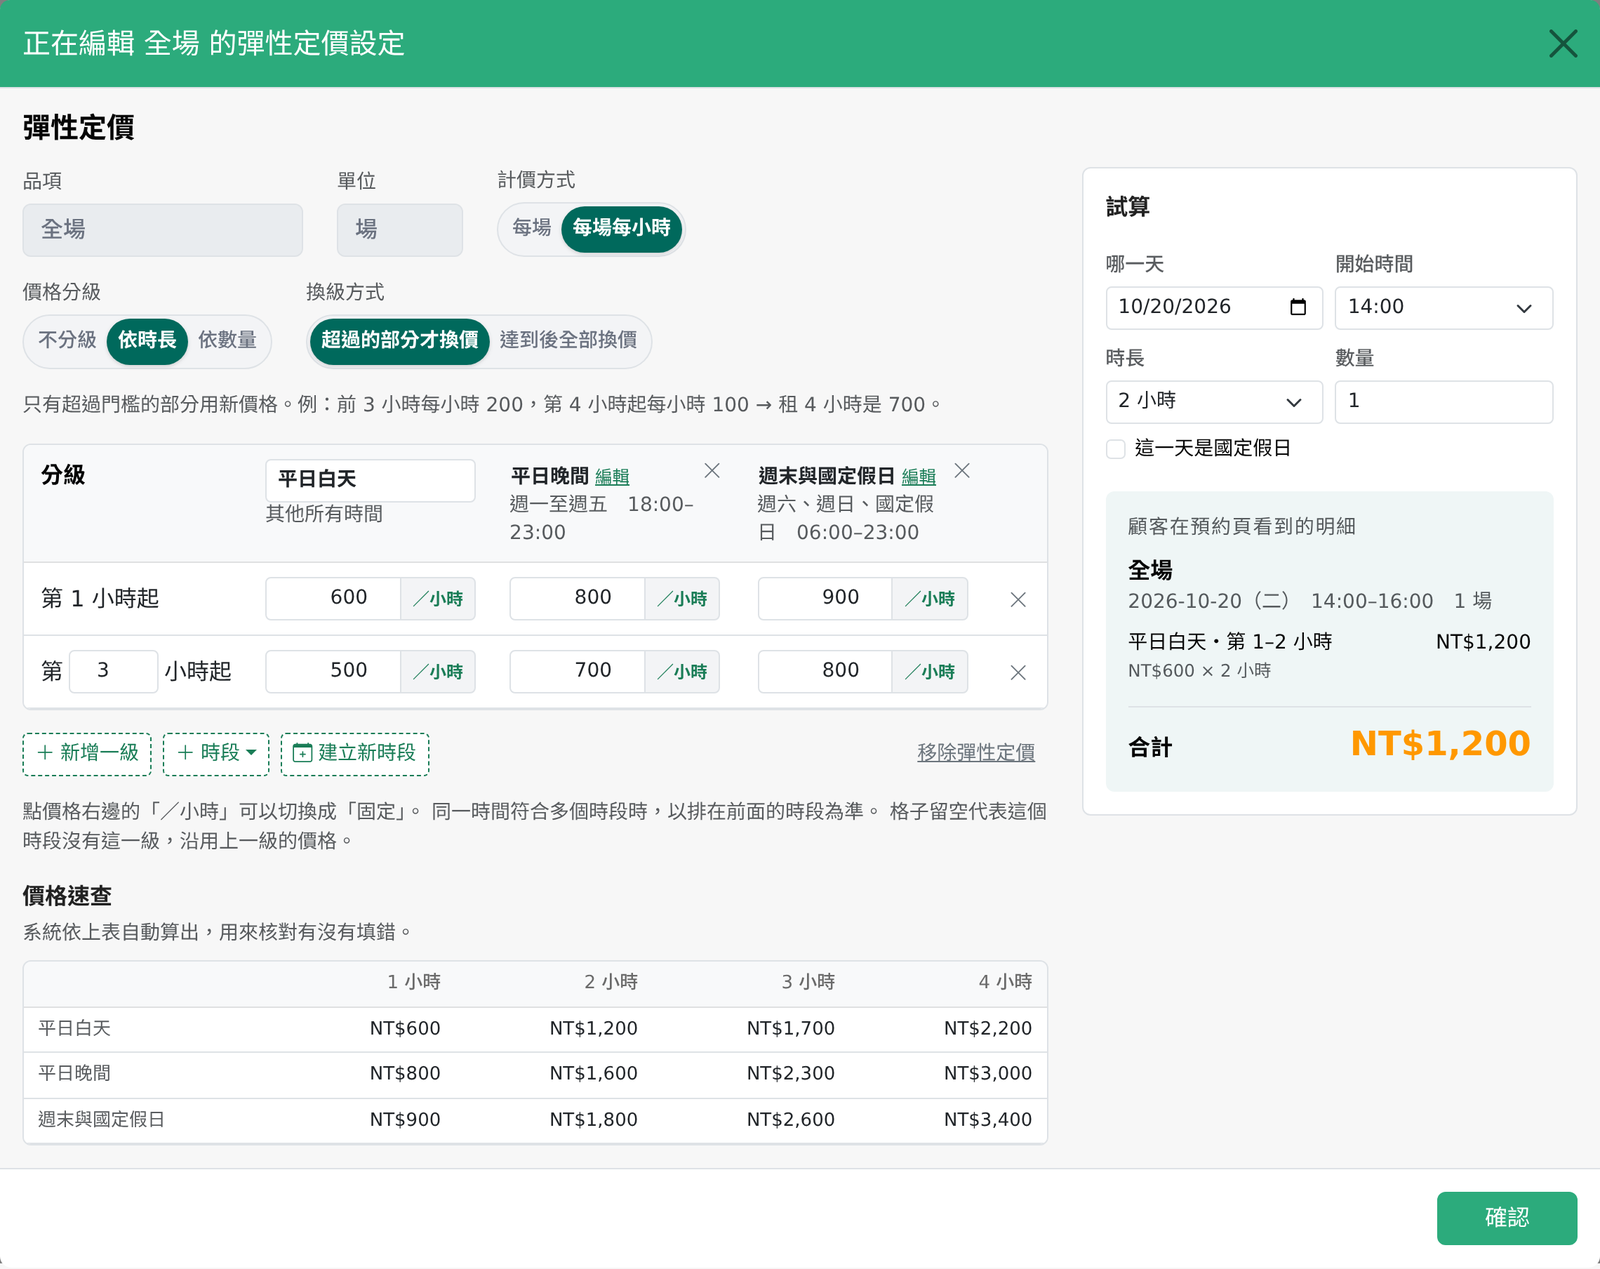Confirm settings with 確認 button
The image size is (1600, 1269).
coord(1507,1218)
